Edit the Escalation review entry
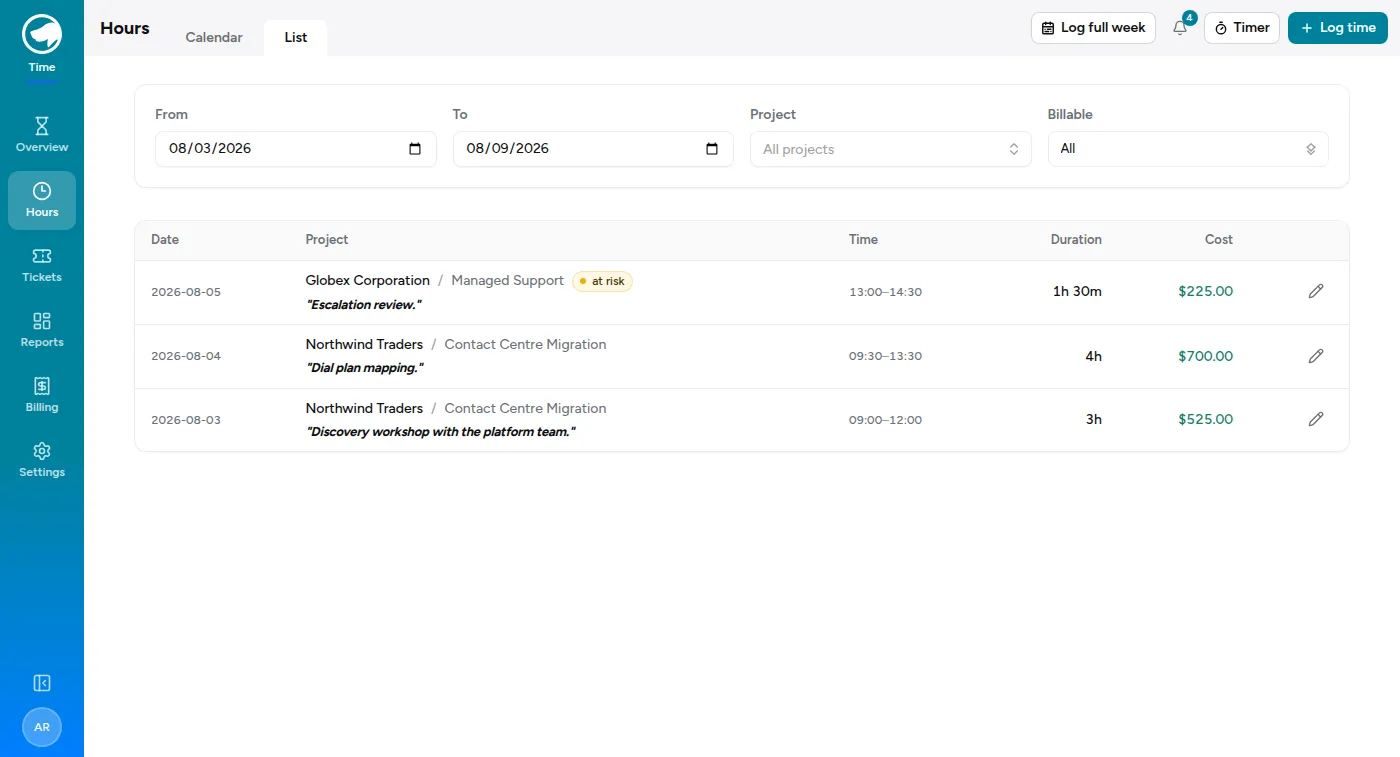Image resolution: width=1400 pixels, height=757 pixels. (1316, 291)
